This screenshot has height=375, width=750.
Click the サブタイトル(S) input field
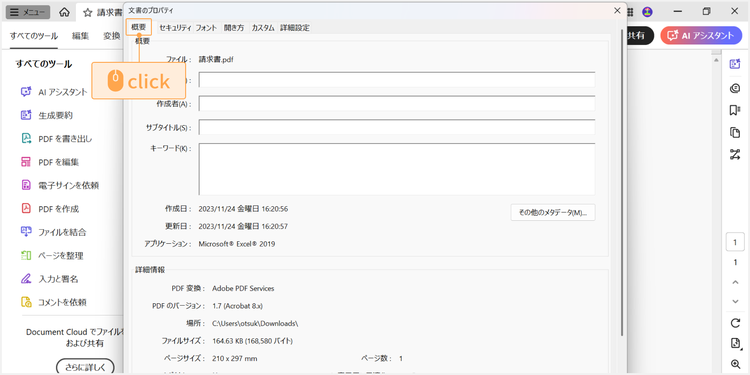coord(397,127)
